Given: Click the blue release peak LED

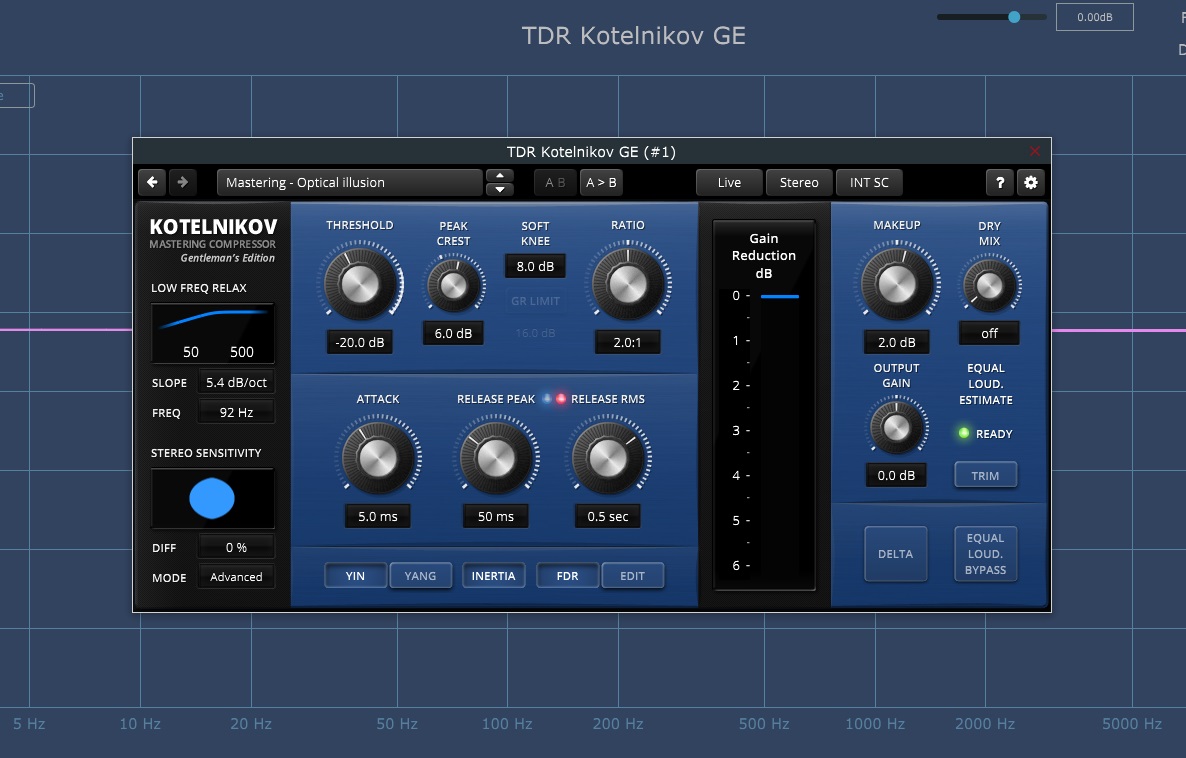Looking at the screenshot, I should [547, 399].
